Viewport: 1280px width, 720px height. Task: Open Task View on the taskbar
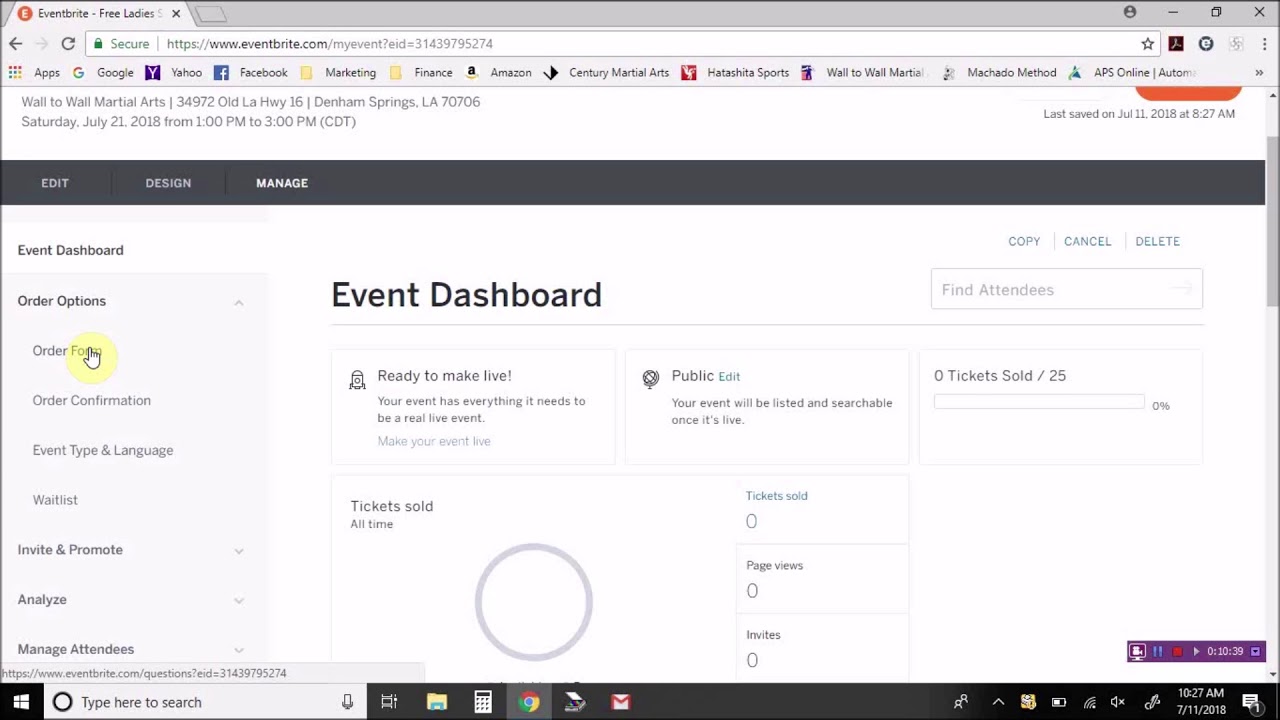tap(389, 702)
